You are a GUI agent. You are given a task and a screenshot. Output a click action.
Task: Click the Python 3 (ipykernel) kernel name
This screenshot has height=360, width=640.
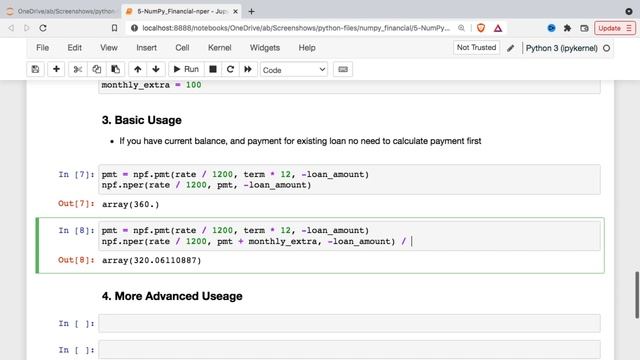(562, 48)
